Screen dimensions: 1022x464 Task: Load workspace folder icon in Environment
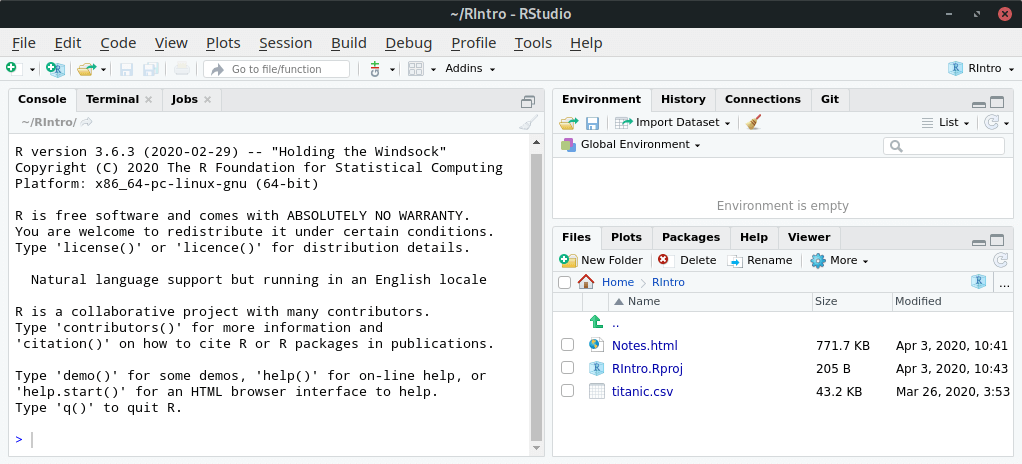click(569, 123)
